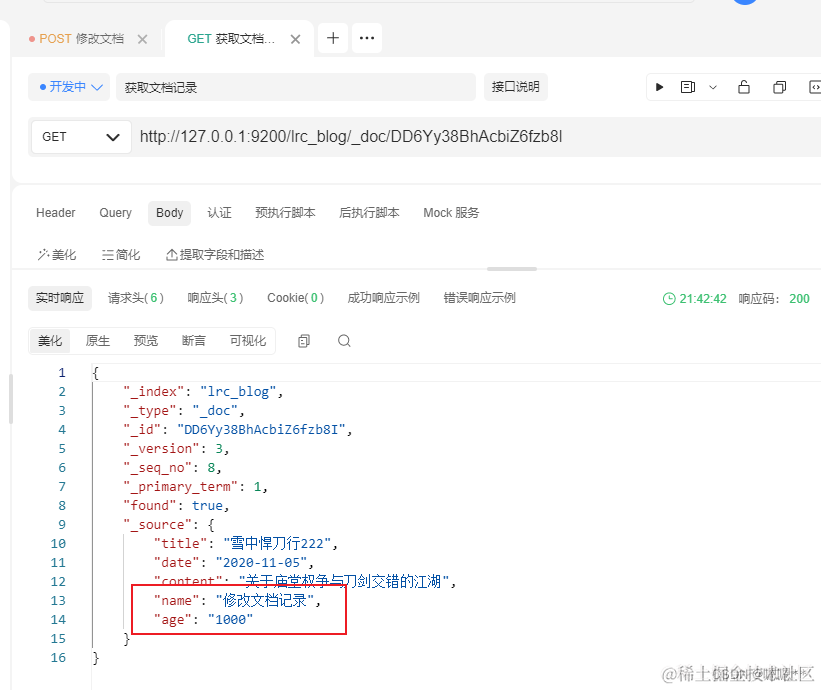The width and height of the screenshot is (821, 690).
Task: Switch to the 可视化 response view tab
Action: 249,341
